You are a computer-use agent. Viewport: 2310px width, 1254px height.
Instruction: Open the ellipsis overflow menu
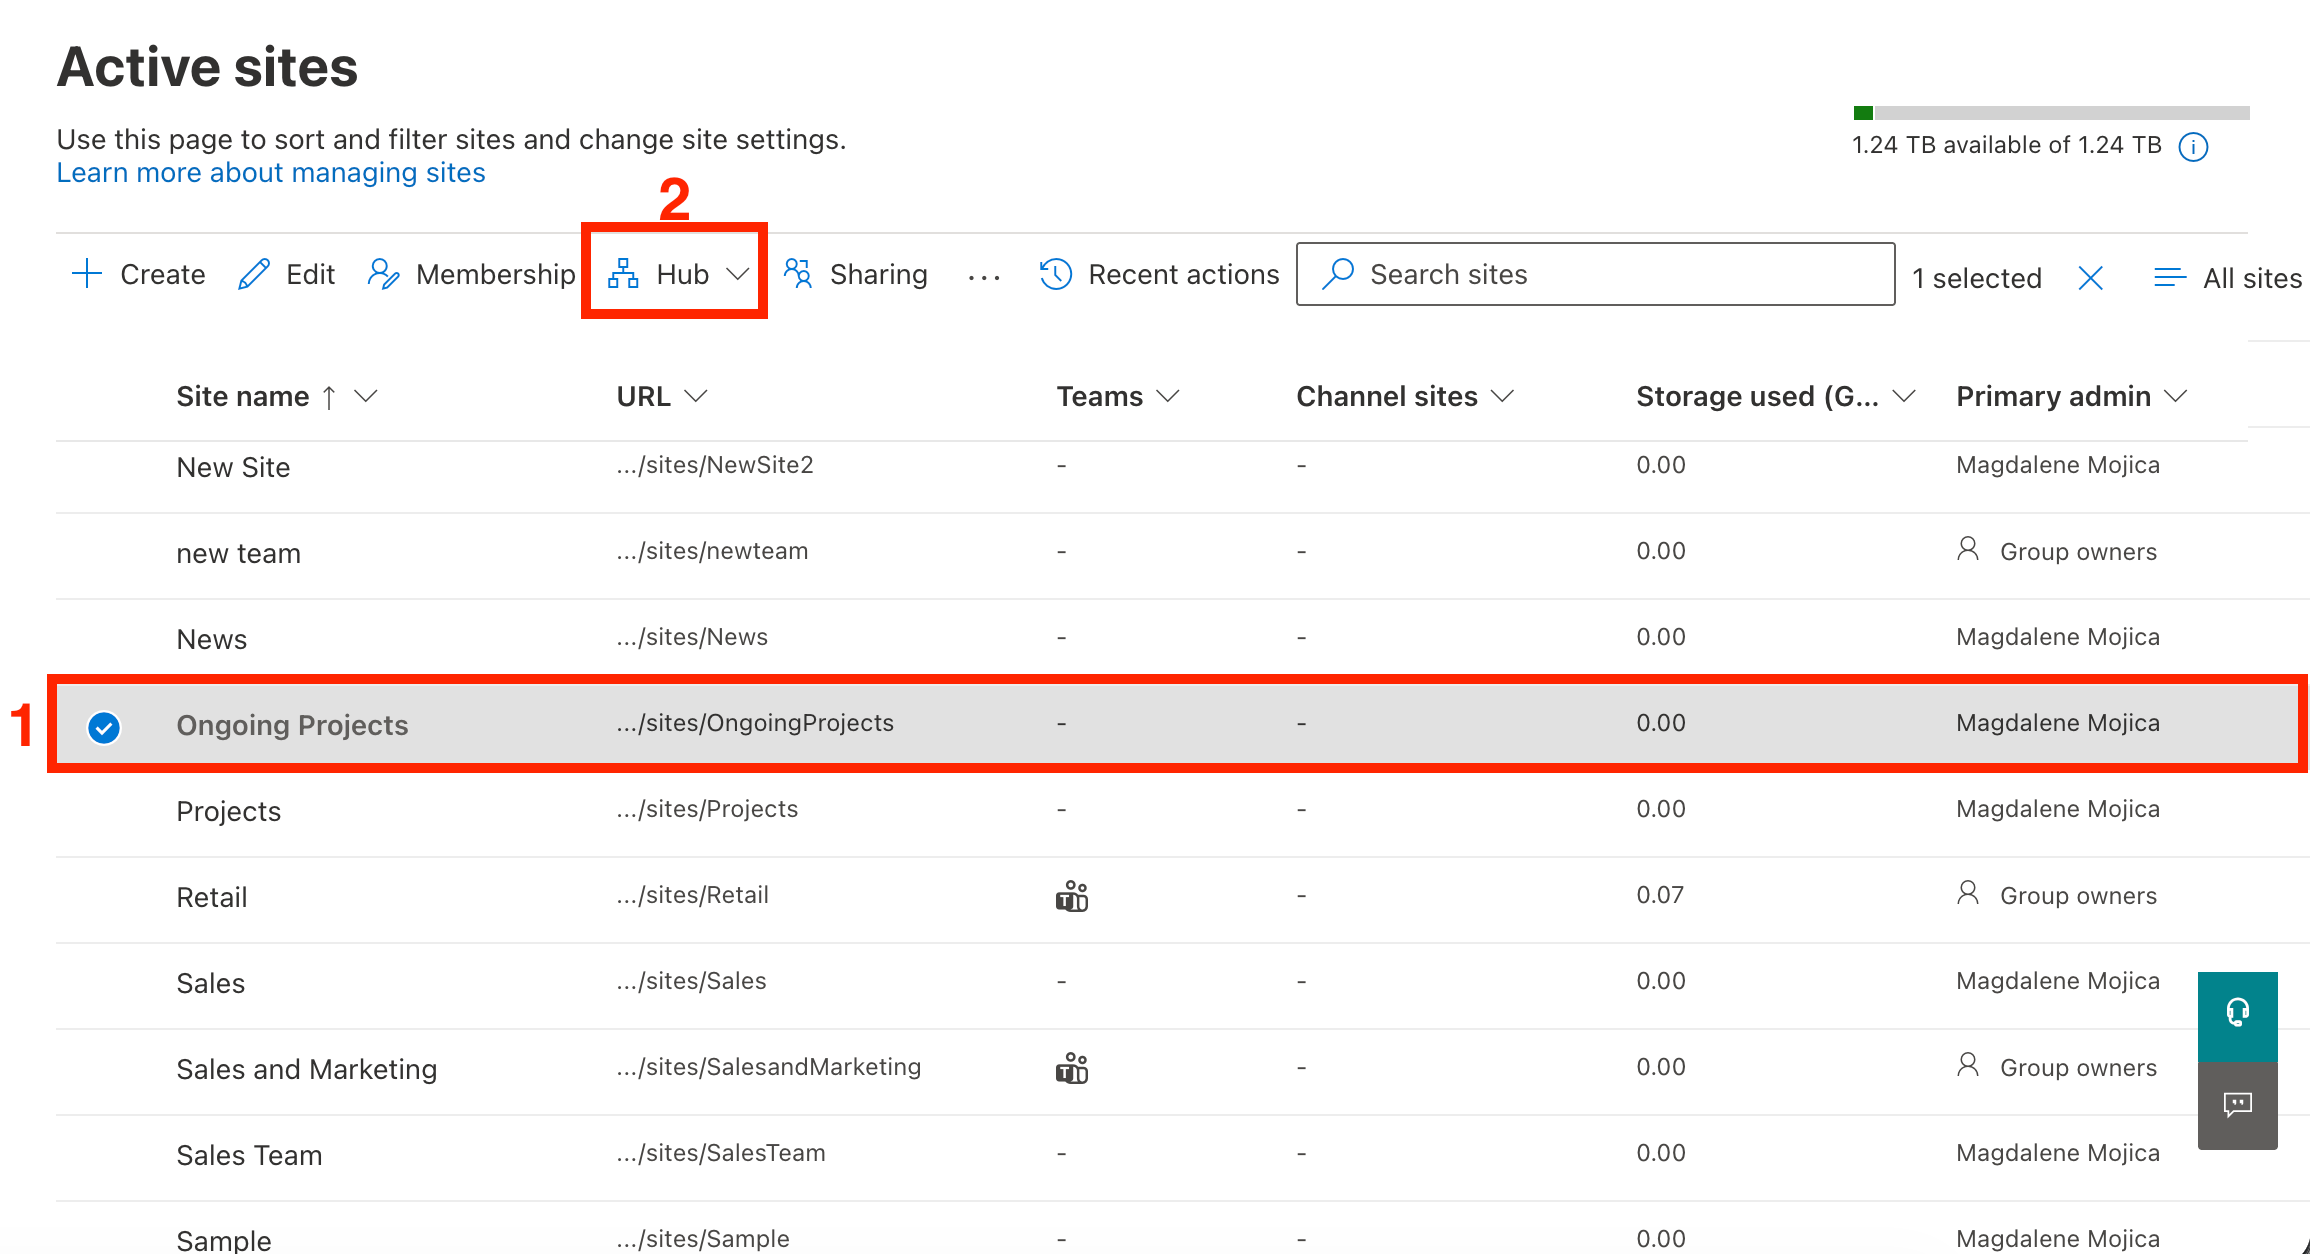pyautogui.click(x=983, y=276)
